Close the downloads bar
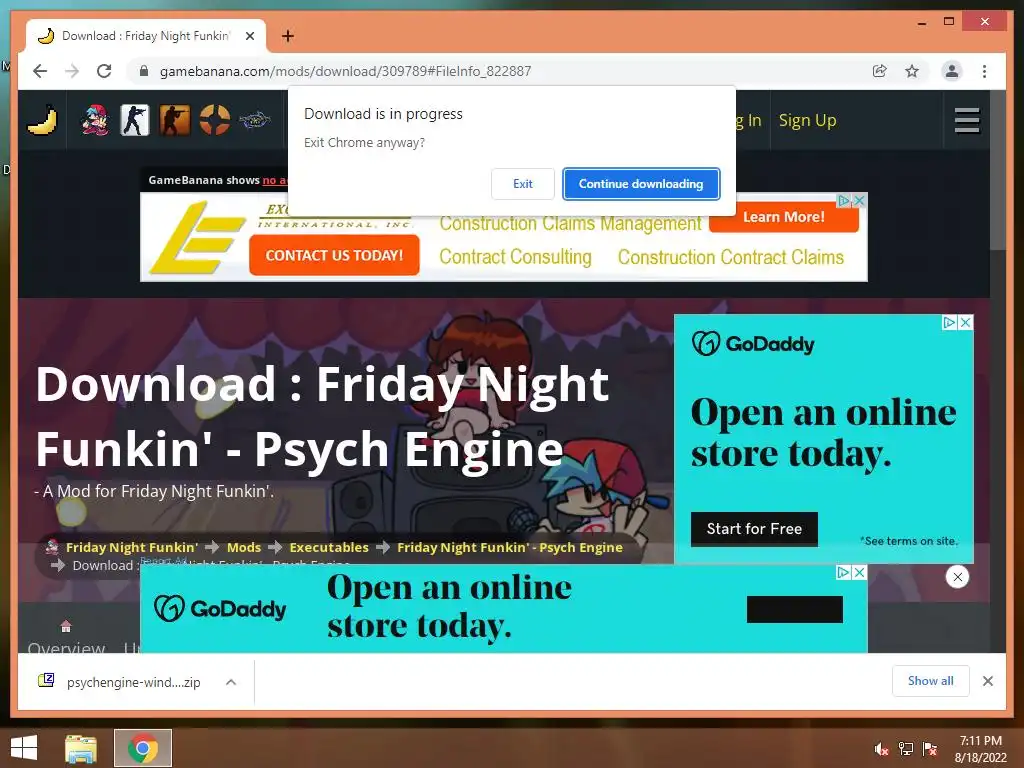Screen dimensions: 1024x768 (x=987, y=681)
